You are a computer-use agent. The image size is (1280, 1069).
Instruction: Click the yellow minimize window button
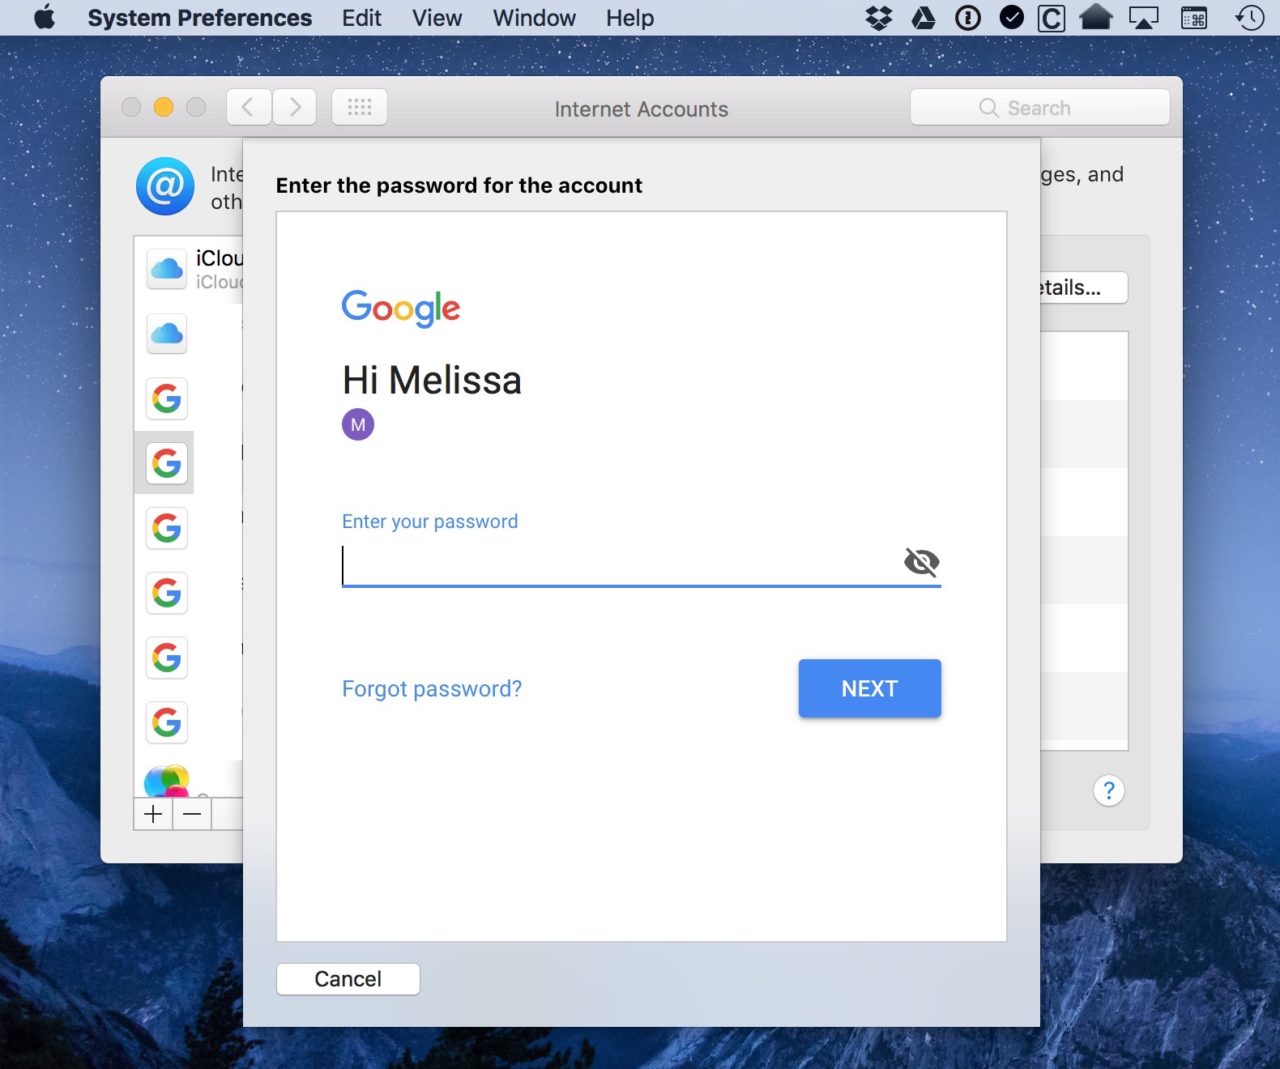point(164,107)
